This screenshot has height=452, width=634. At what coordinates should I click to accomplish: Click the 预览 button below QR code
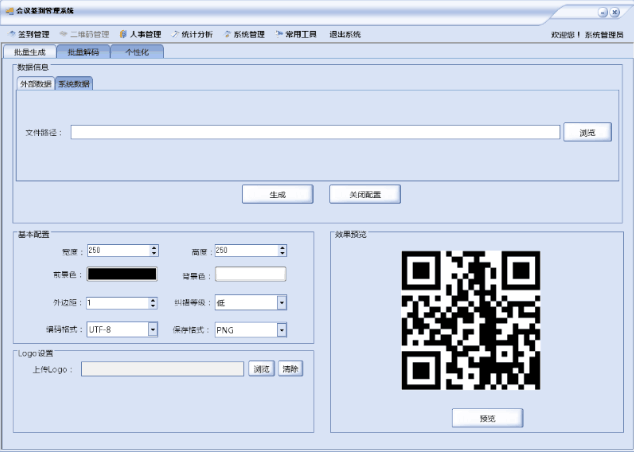(x=487, y=417)
